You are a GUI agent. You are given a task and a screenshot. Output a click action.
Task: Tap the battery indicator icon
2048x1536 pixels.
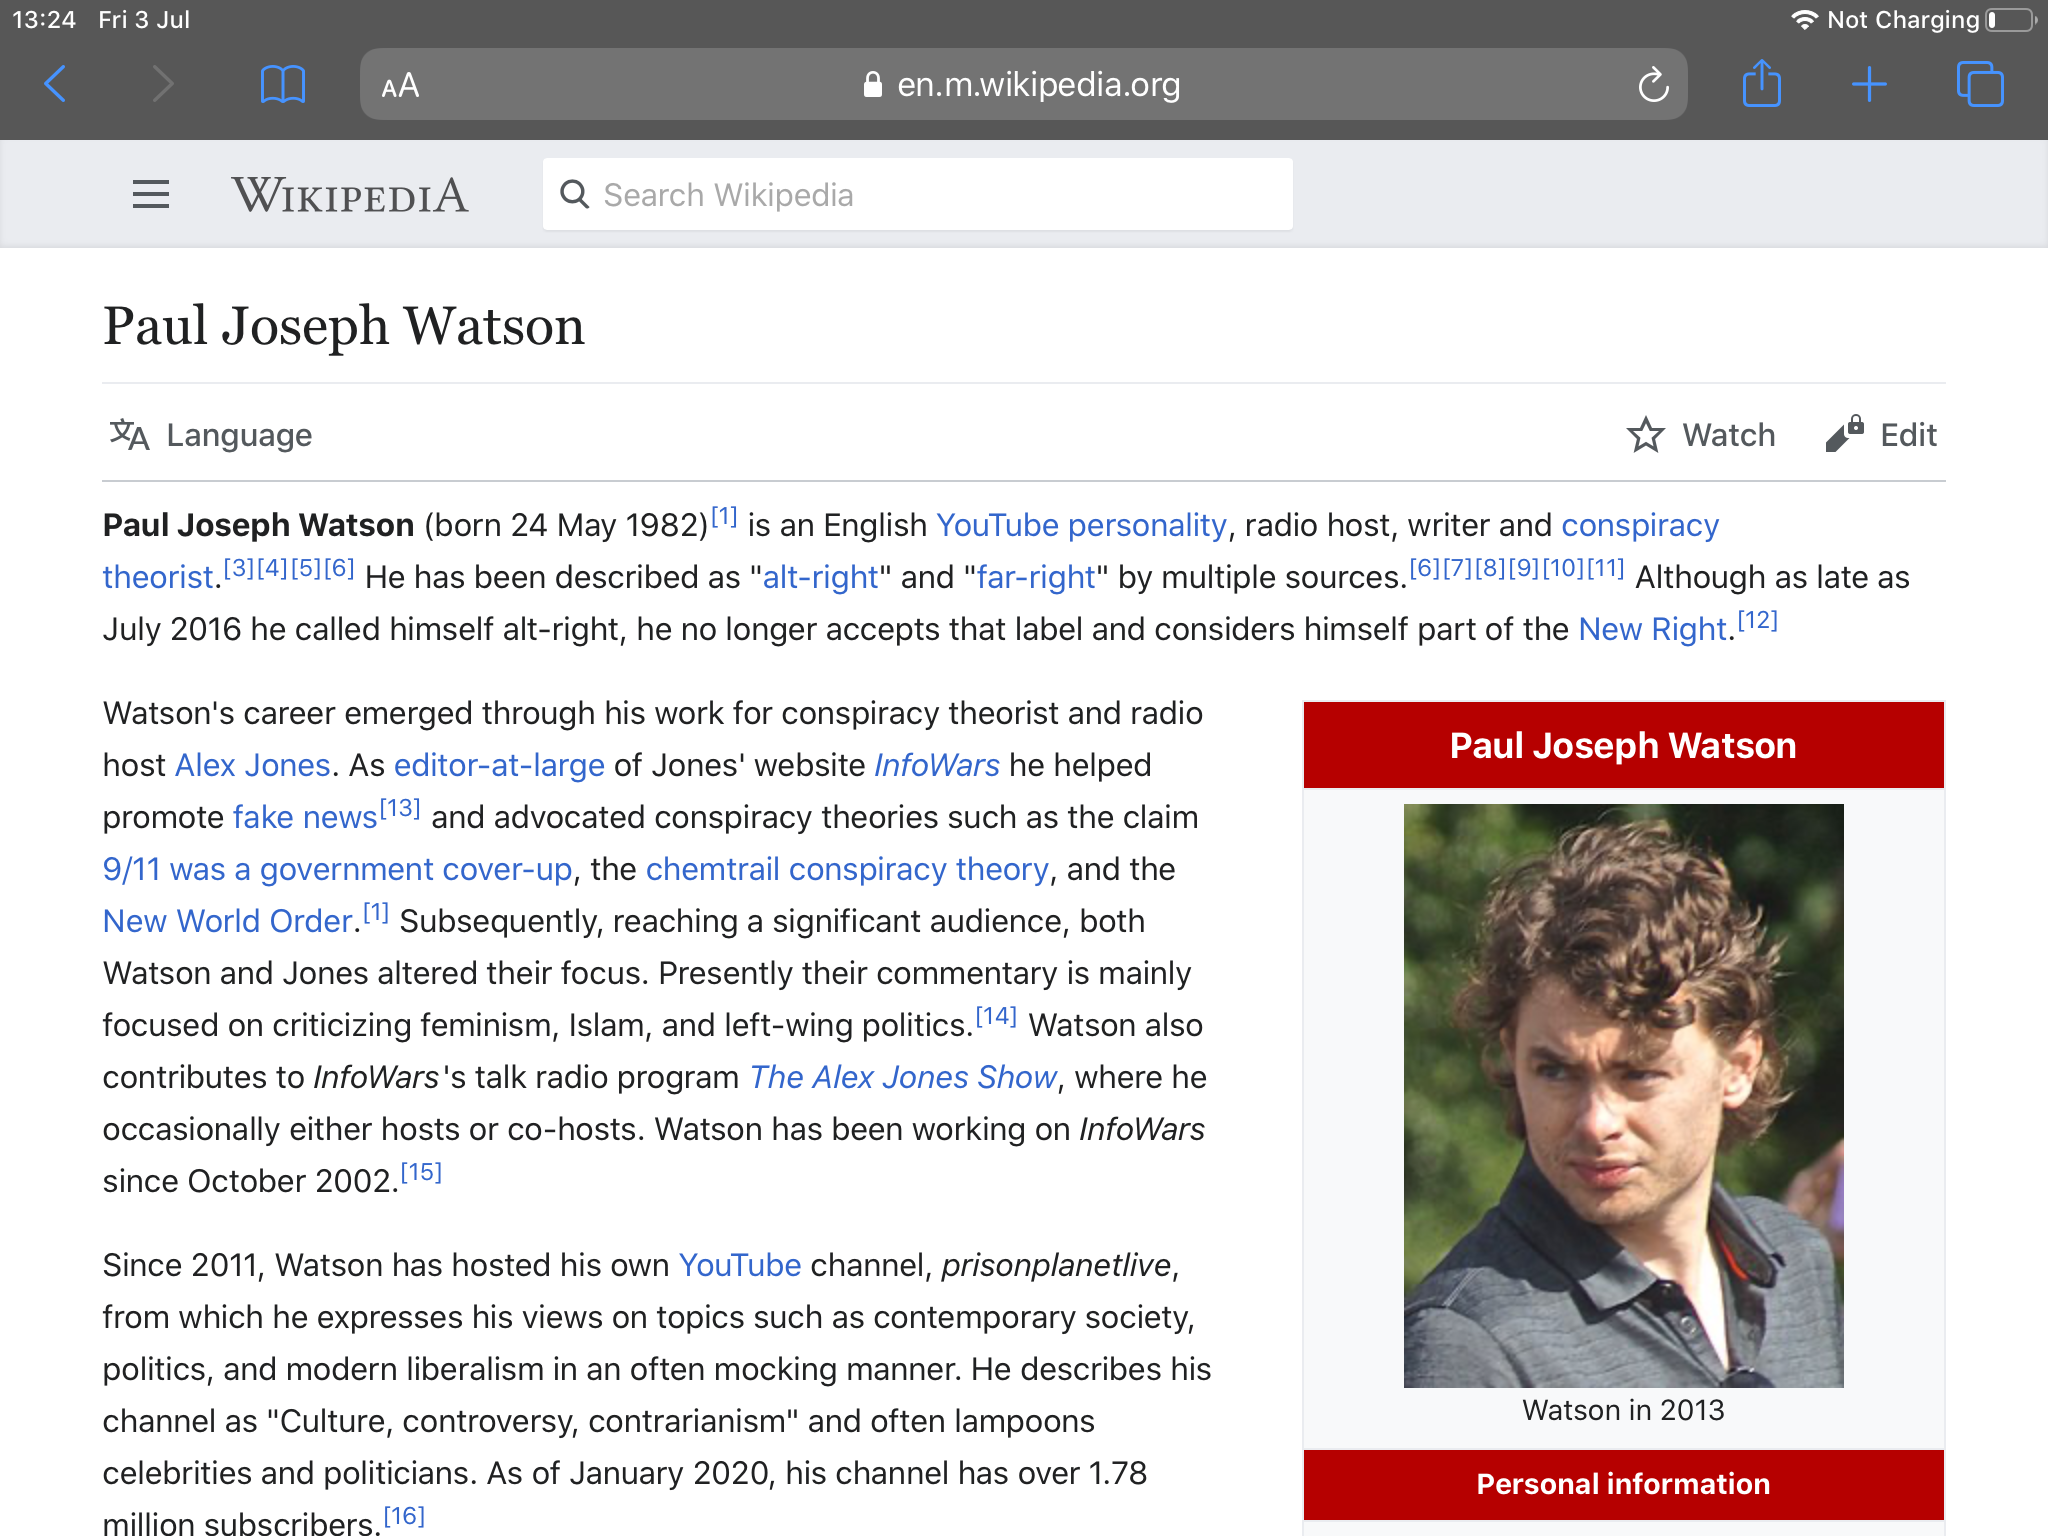[2011, 20]
